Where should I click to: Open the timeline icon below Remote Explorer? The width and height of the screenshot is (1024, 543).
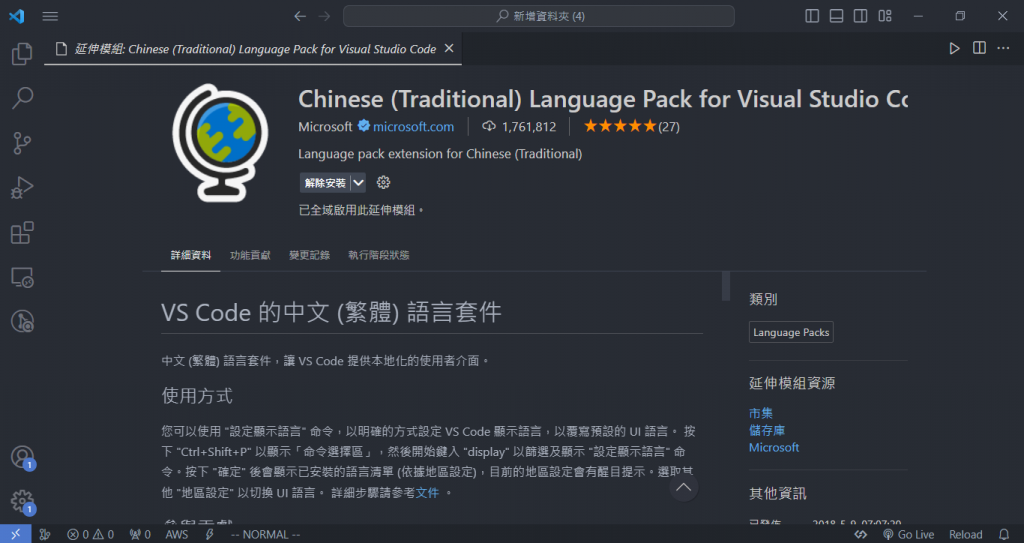point(22,321)
